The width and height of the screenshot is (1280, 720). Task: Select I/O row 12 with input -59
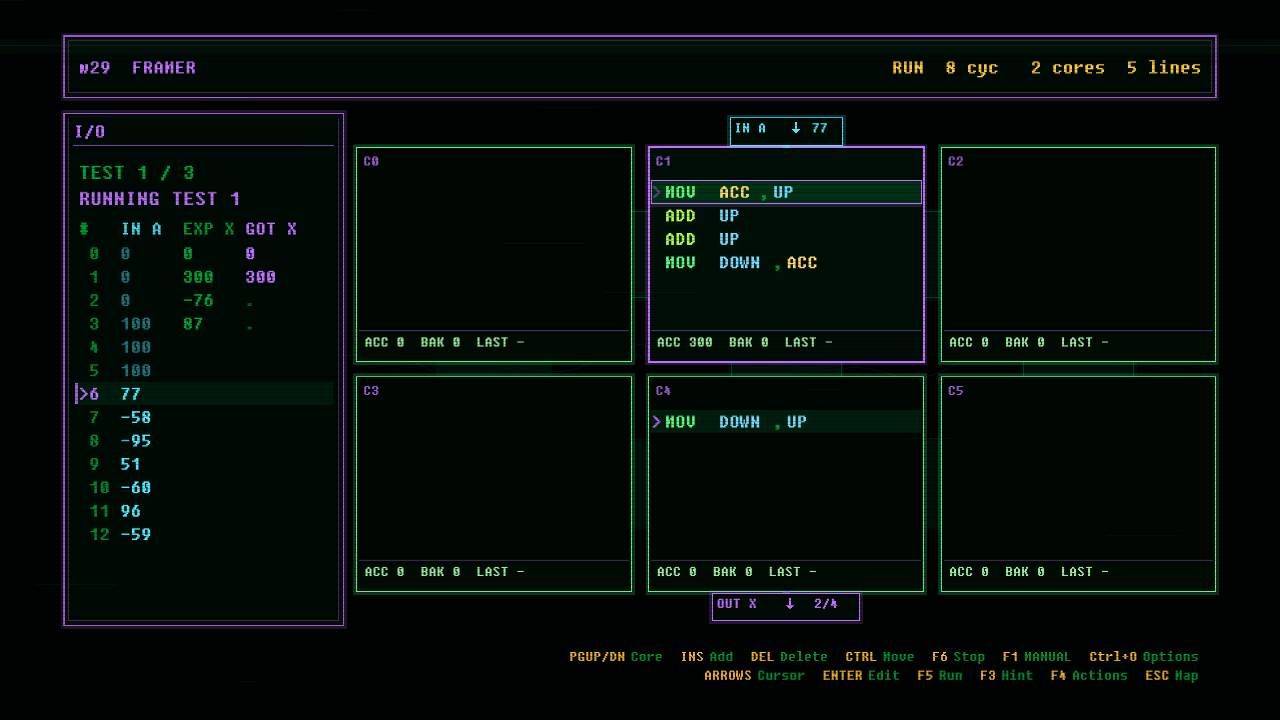(x=204, y=534)
